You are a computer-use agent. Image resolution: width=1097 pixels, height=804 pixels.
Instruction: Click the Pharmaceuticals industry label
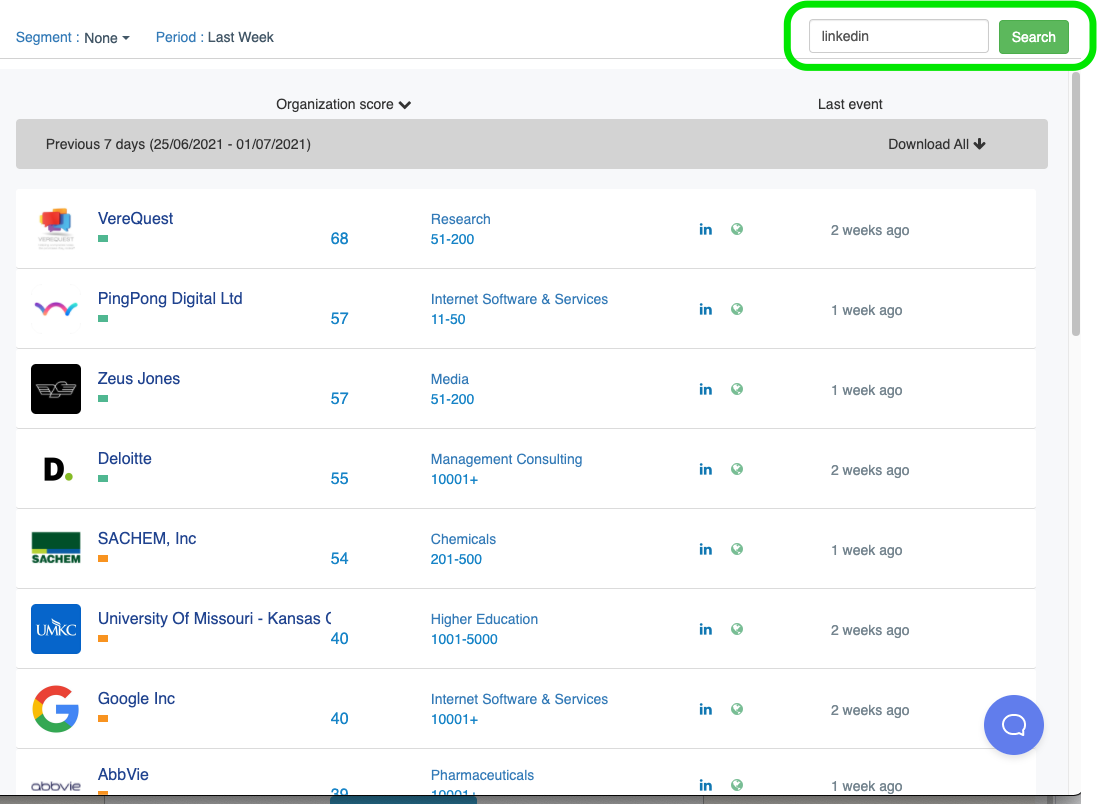tap(482, 775)
